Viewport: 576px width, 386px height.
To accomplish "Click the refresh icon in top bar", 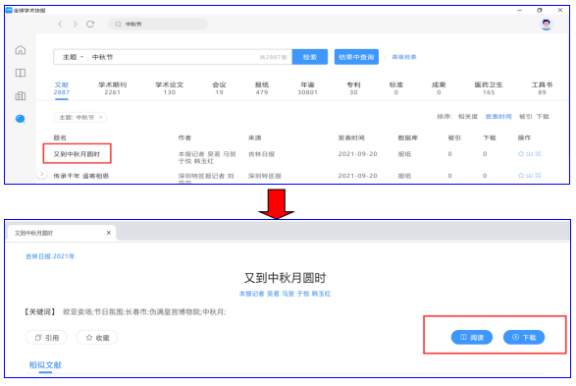I will [90, 24].
